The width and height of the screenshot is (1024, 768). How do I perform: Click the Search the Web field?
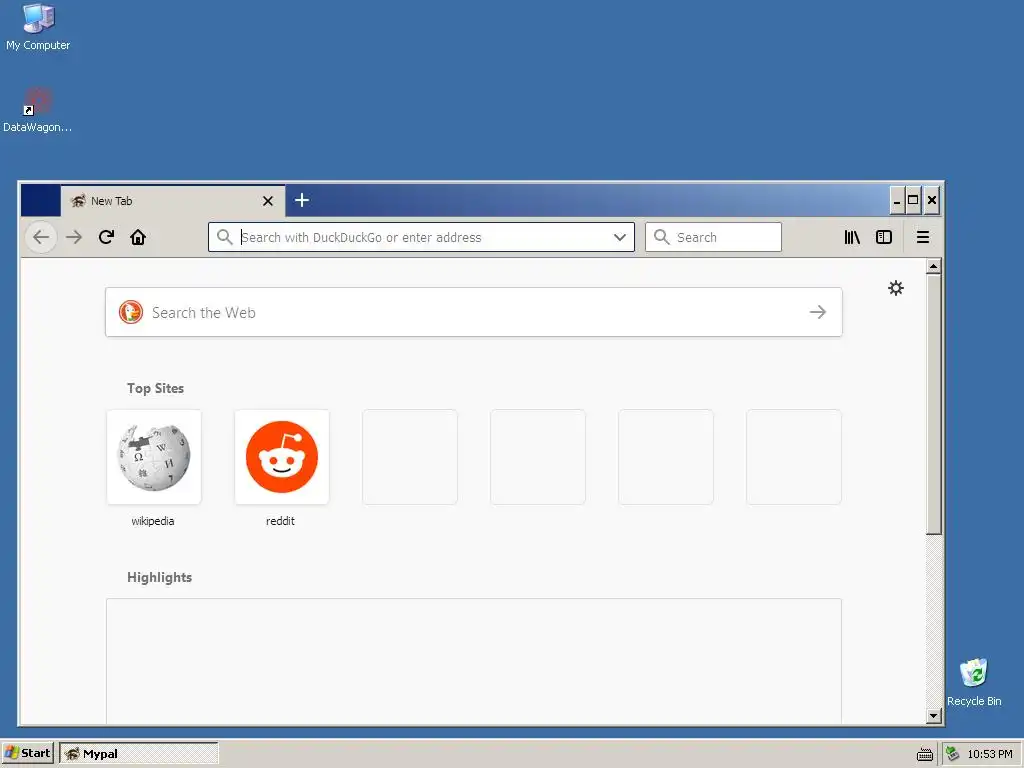(473, 312)
